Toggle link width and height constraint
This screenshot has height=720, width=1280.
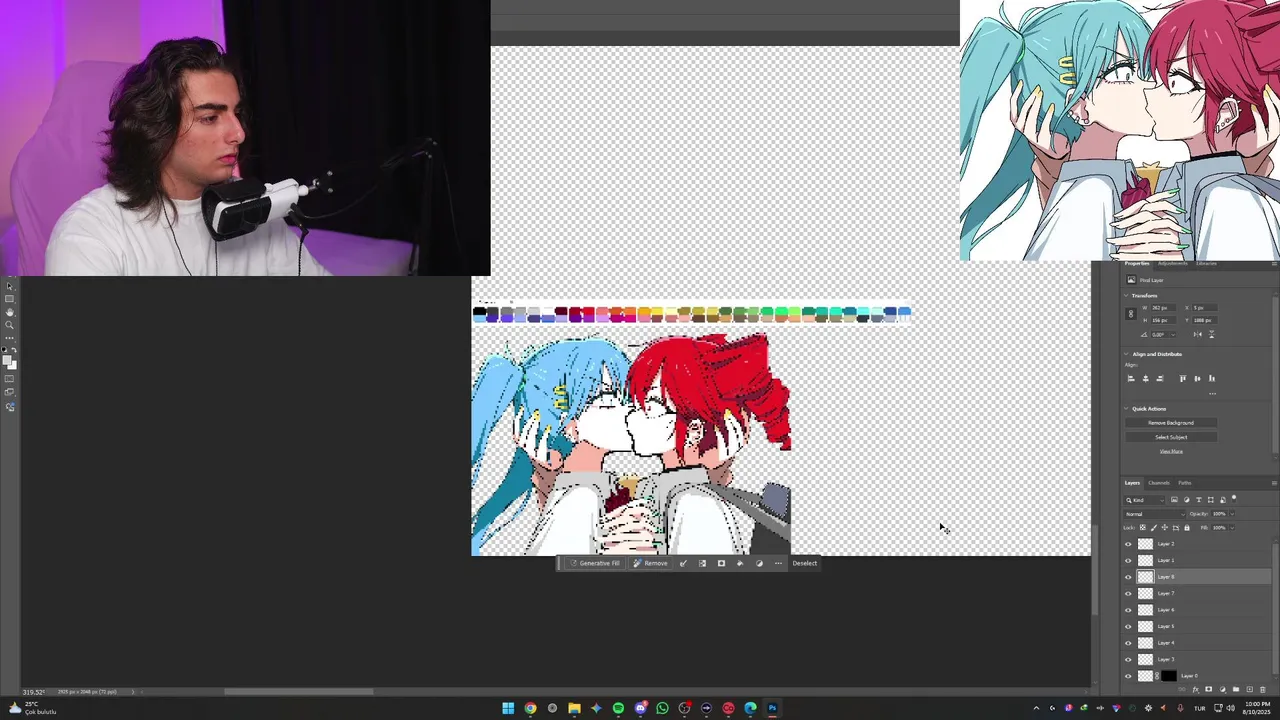coord(1131,313)
